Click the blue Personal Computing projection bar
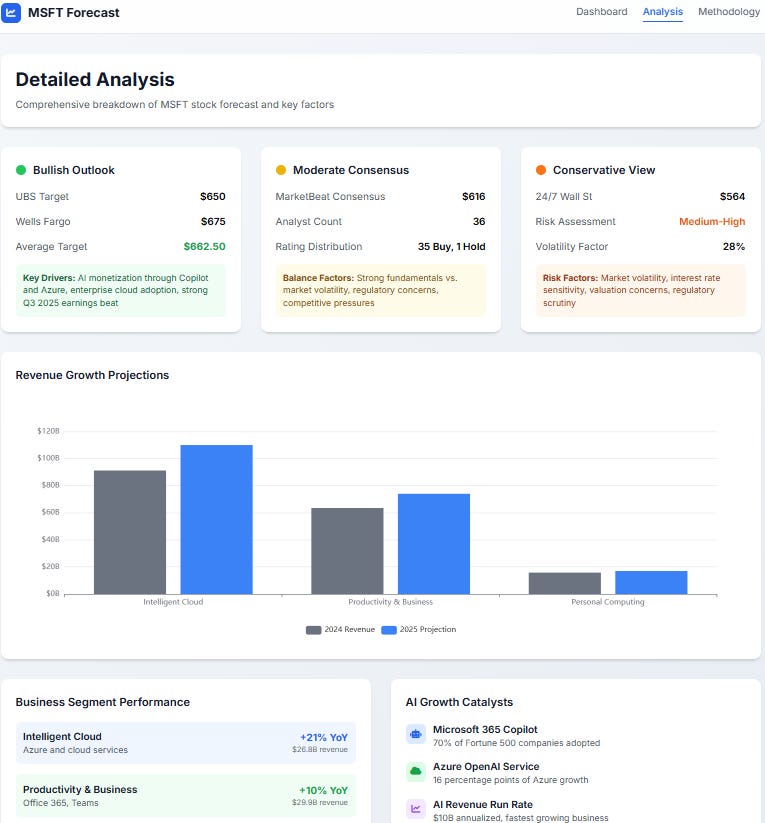The image size is (765, 823). 651,583
